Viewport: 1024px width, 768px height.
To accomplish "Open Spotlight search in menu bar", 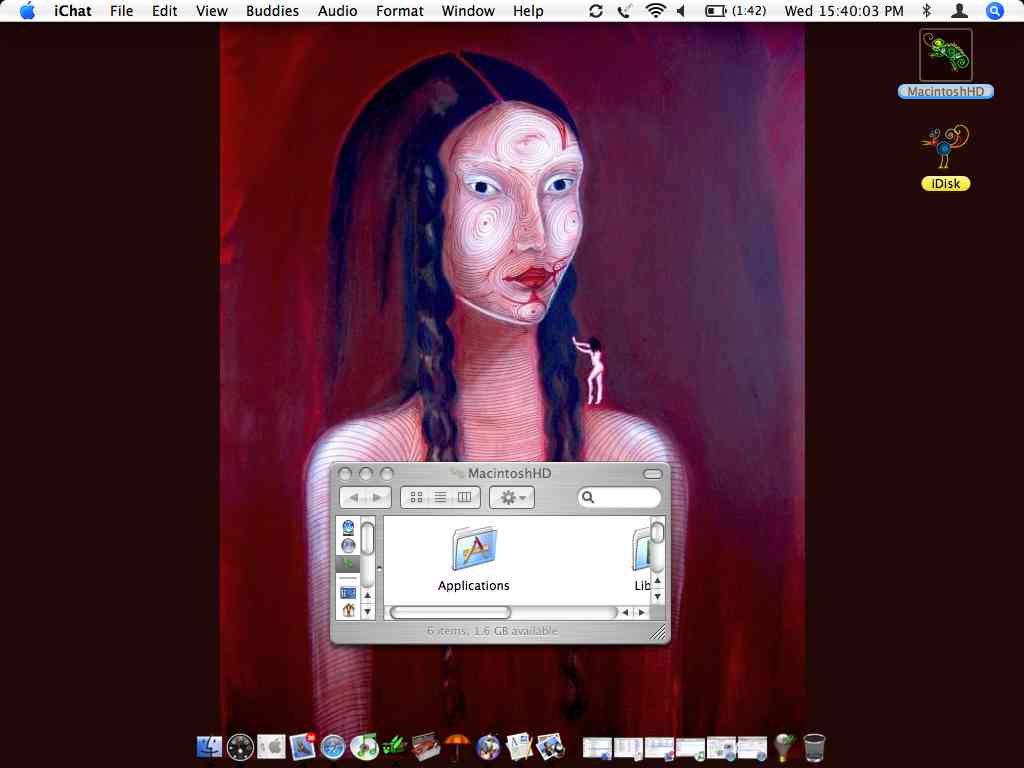I will point(995,11).
